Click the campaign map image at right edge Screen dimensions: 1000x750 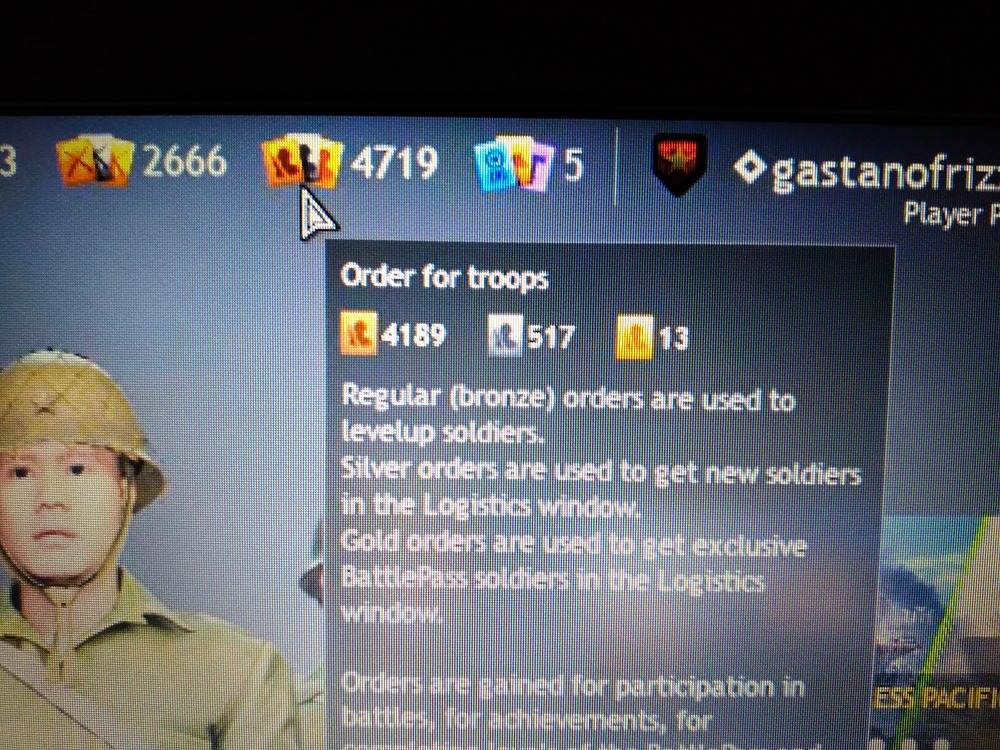(936, 631)
